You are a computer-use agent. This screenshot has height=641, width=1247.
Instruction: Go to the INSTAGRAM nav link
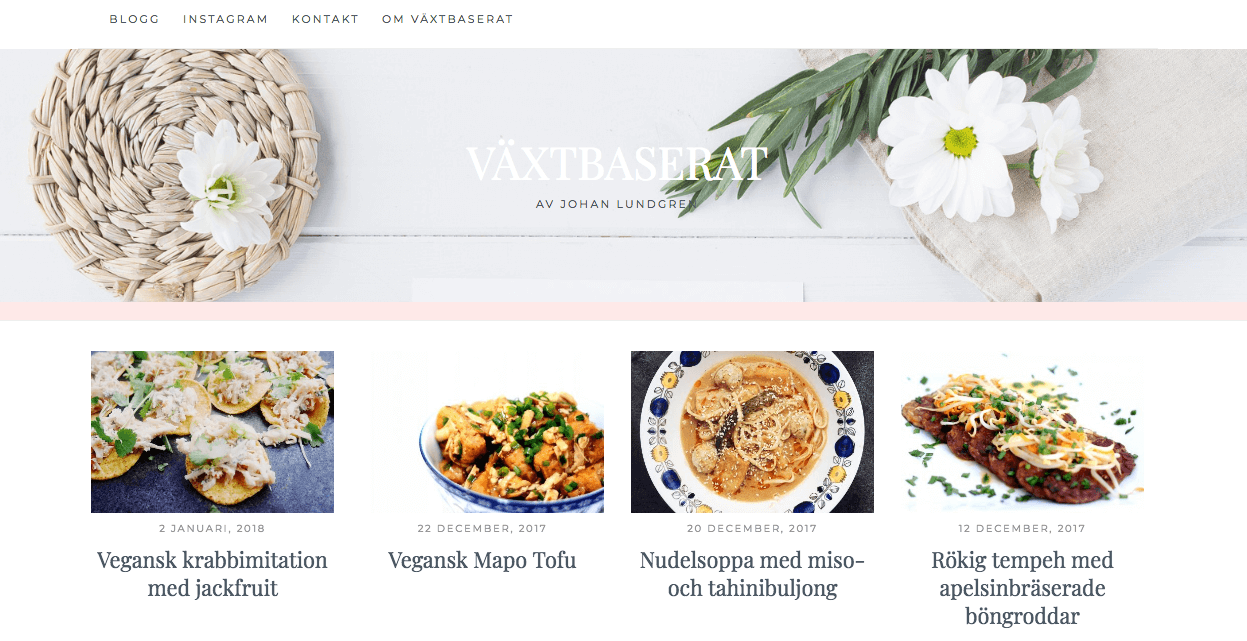(225, 19)
